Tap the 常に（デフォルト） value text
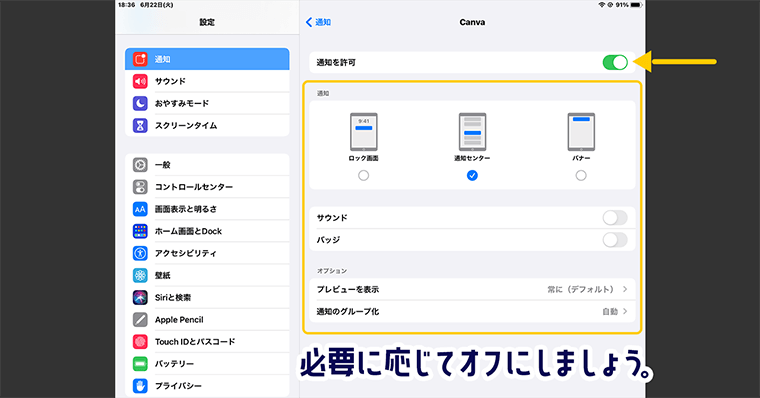This screenshot has height=398, width=760. (580, 289)
